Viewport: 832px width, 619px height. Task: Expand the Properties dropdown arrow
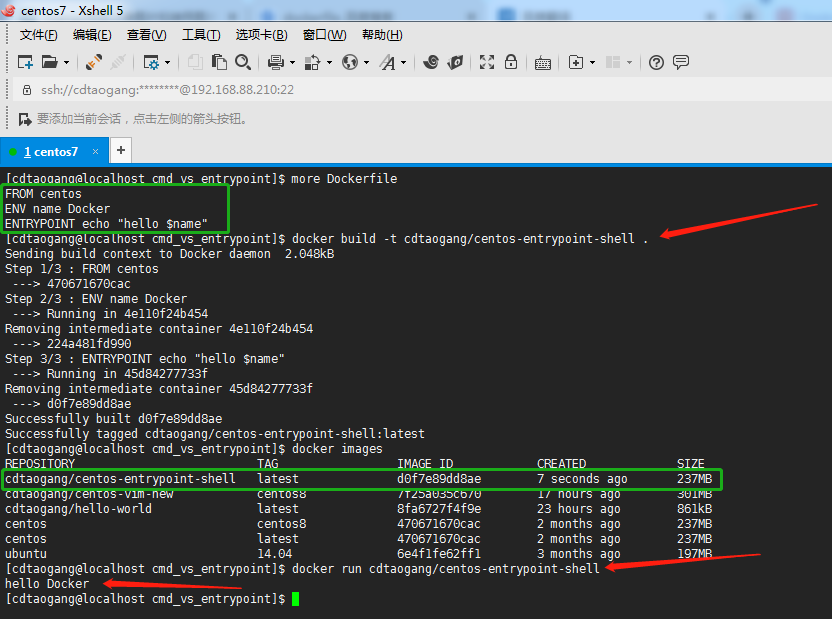[x=168, y=63]
